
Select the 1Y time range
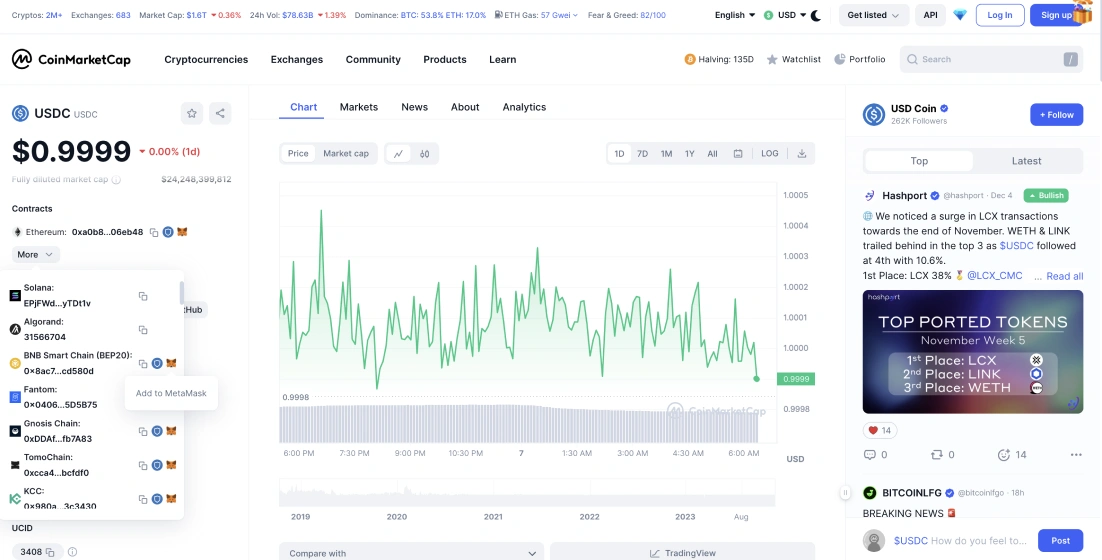(689, 153)
